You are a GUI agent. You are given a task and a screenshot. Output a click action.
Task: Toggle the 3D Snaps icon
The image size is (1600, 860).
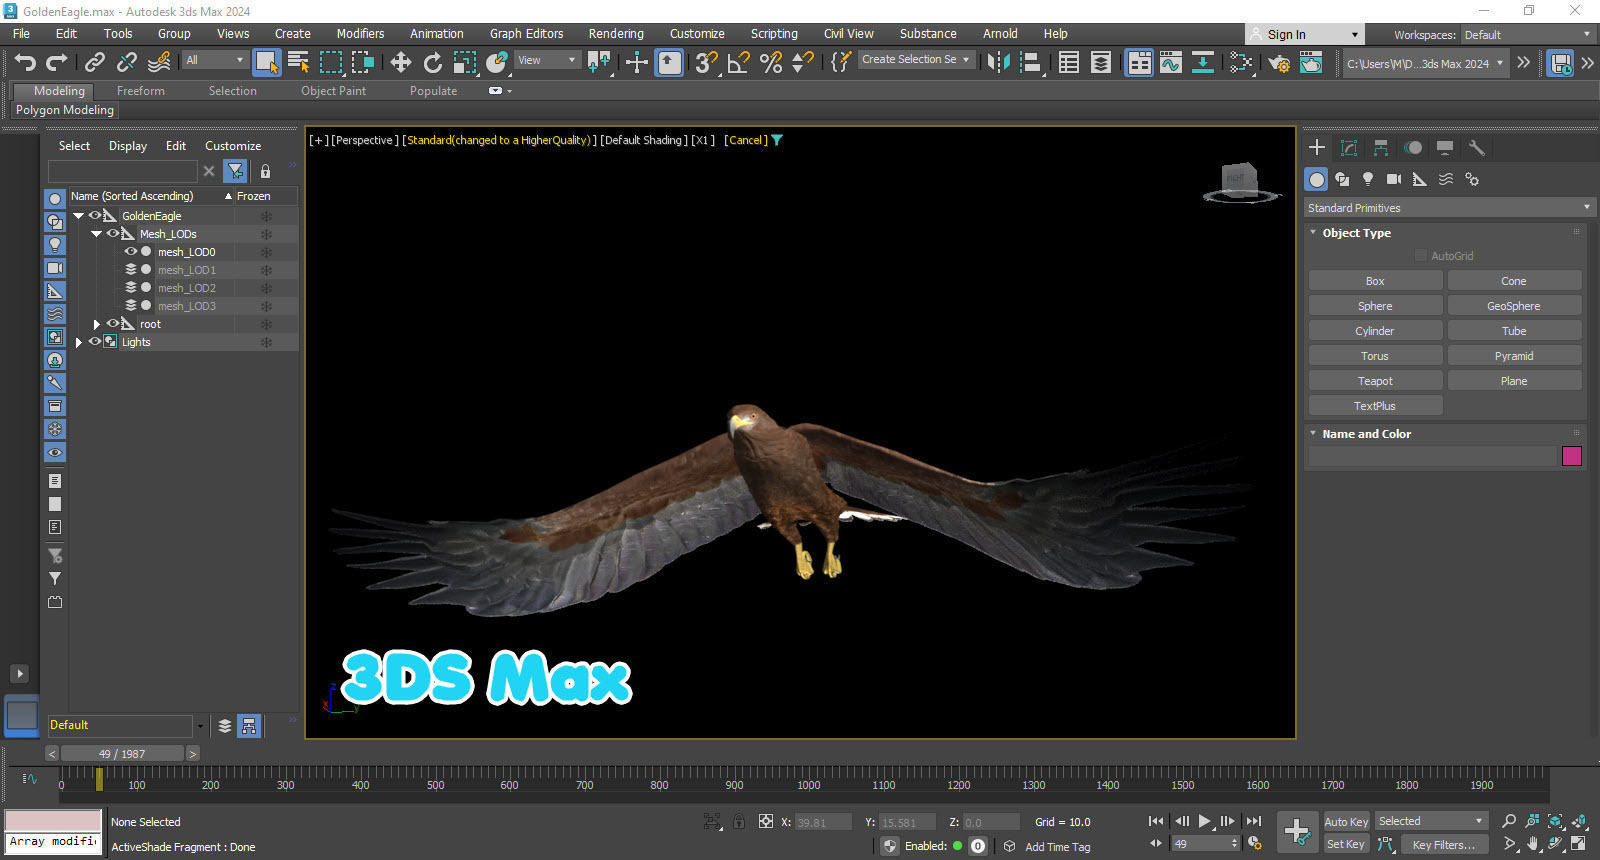click(706, 62)
